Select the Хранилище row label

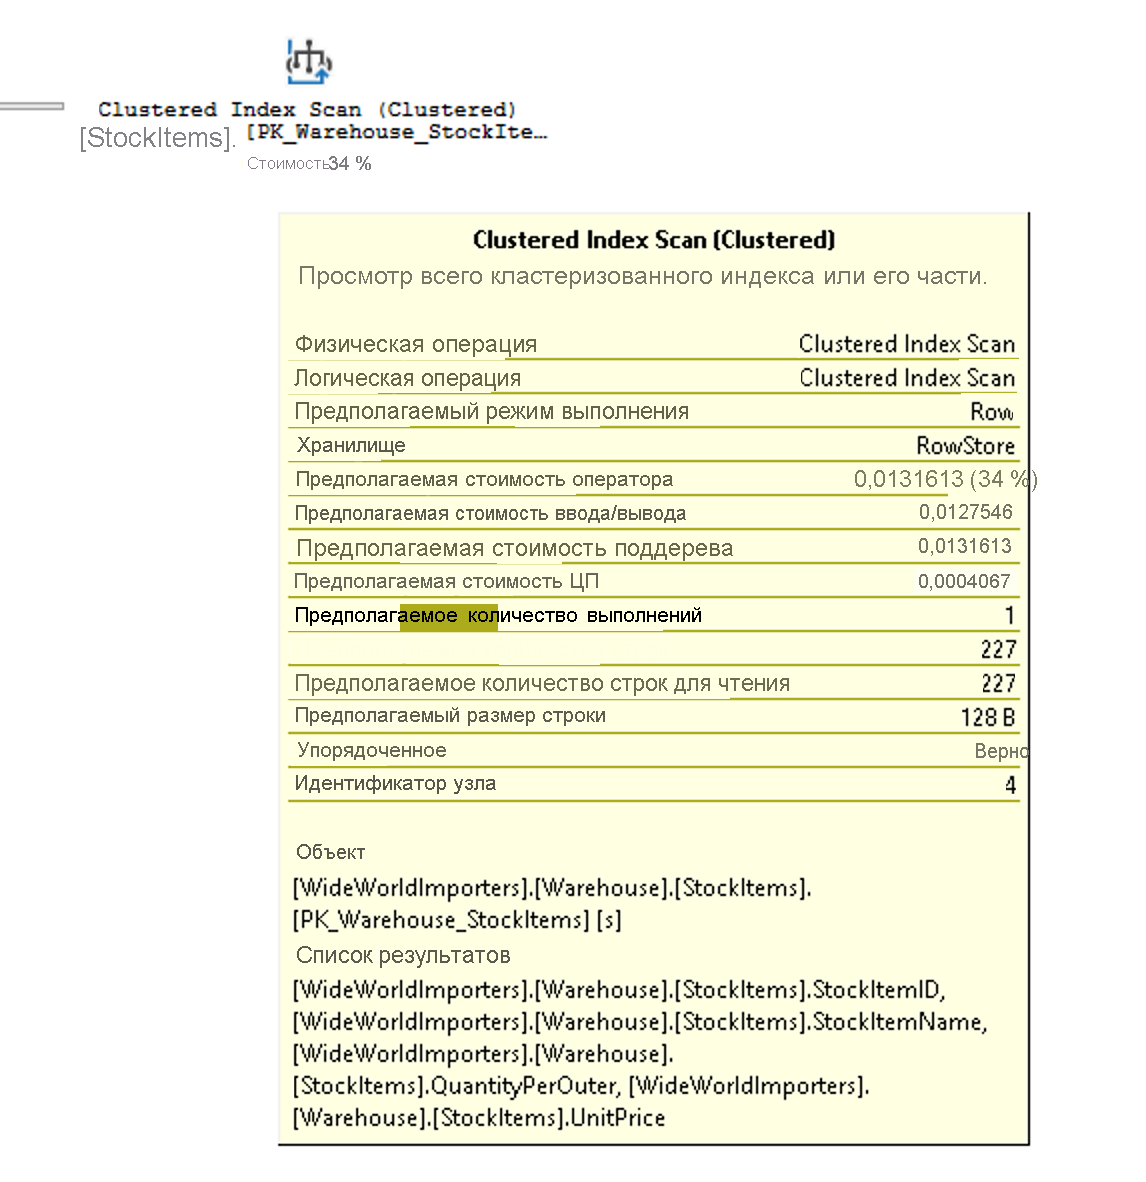[x=351, y=446]
